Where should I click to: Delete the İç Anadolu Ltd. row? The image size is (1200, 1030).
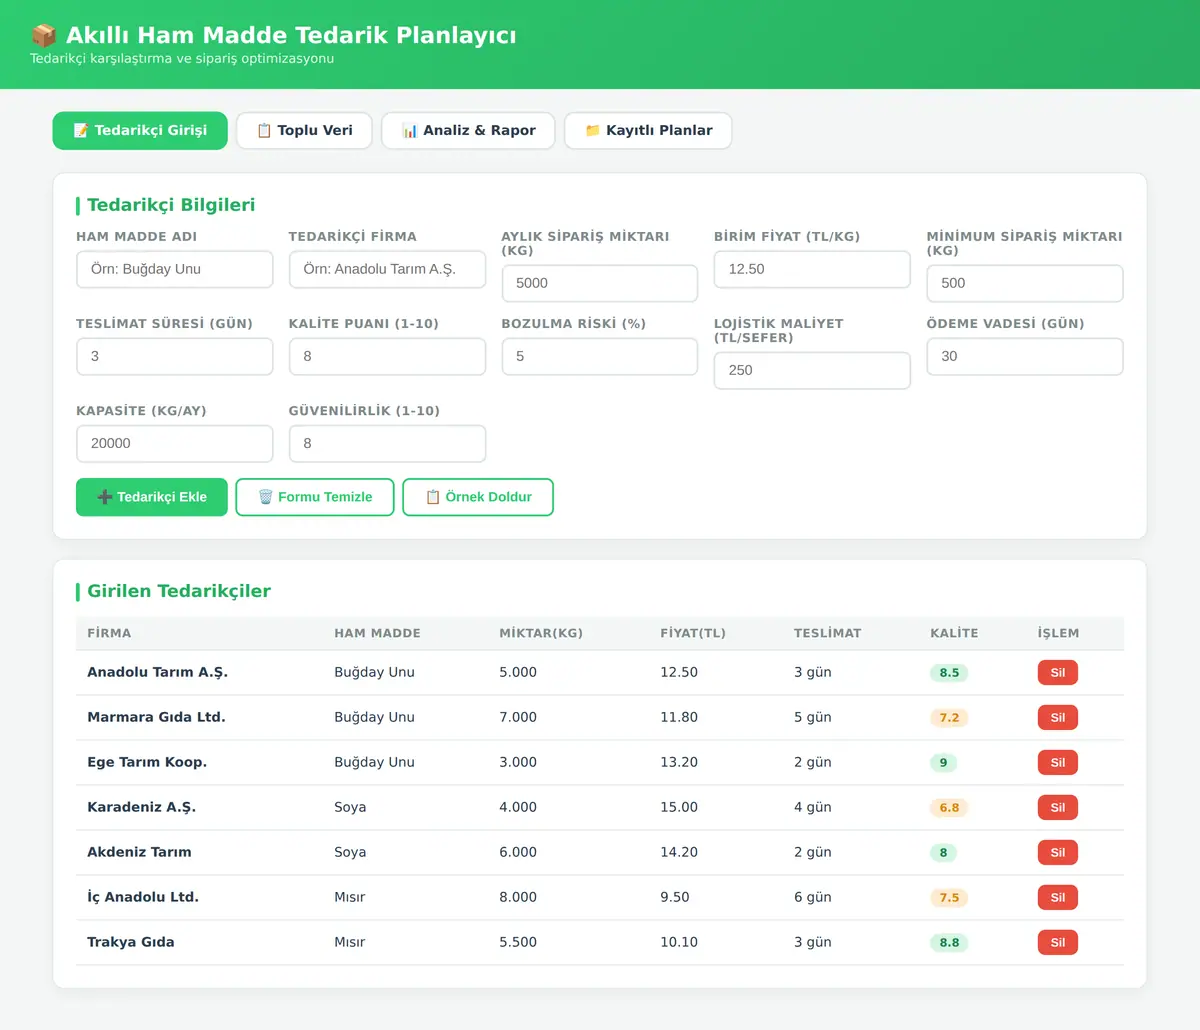pos(1058,898)
